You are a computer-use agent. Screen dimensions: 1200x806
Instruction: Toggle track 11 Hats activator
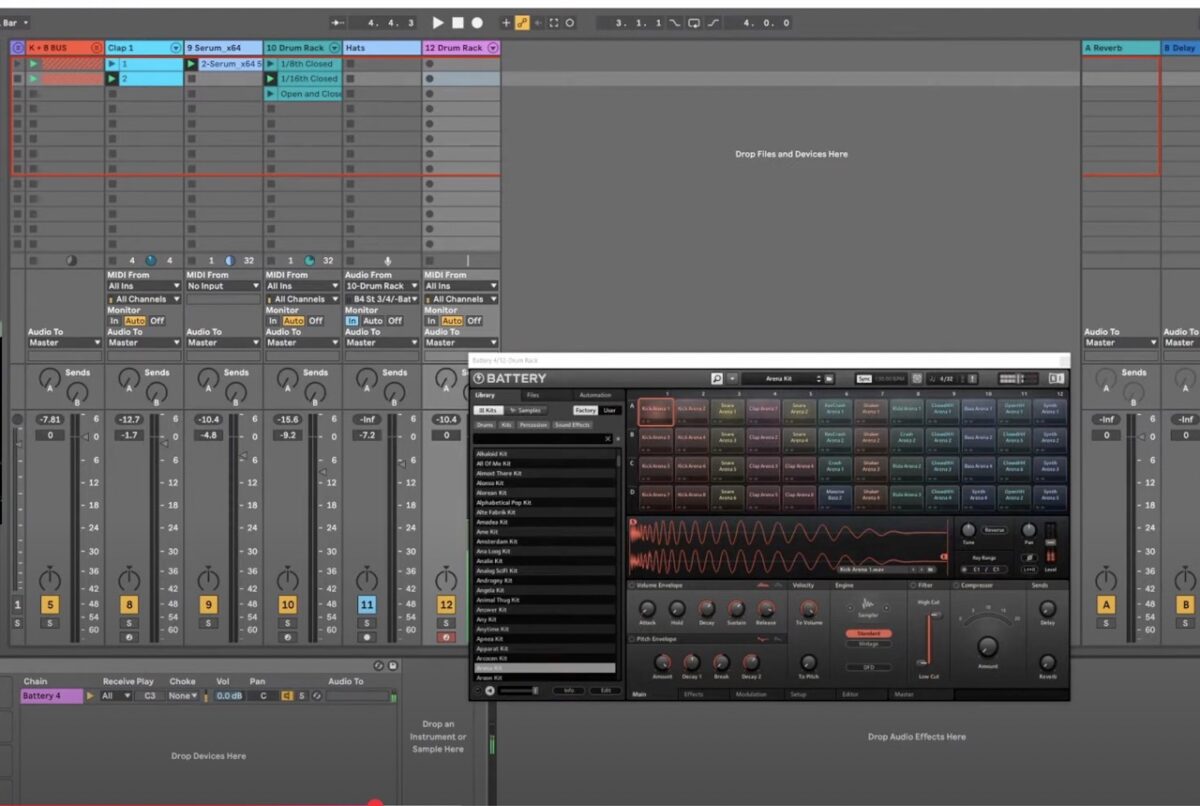coord(366,605)
